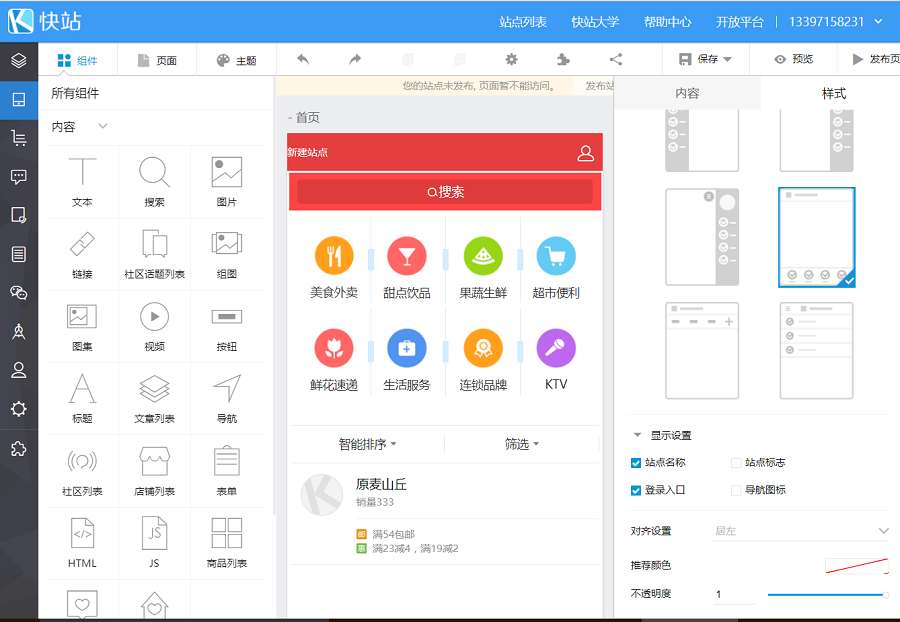Open the user icon in left sidebar
900x622 pixels.
point(19,370)
